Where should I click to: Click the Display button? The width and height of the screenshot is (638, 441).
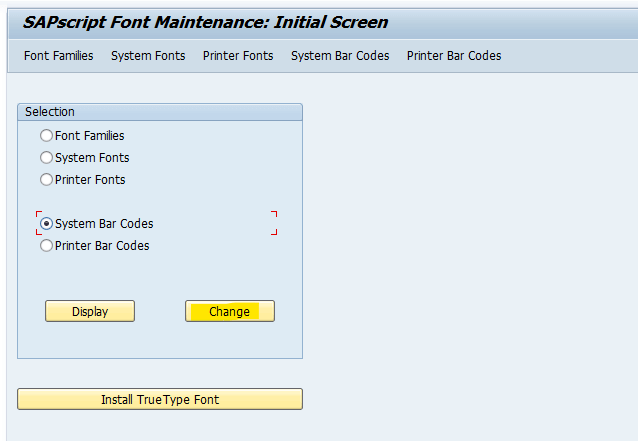click(x=90, y=311)
